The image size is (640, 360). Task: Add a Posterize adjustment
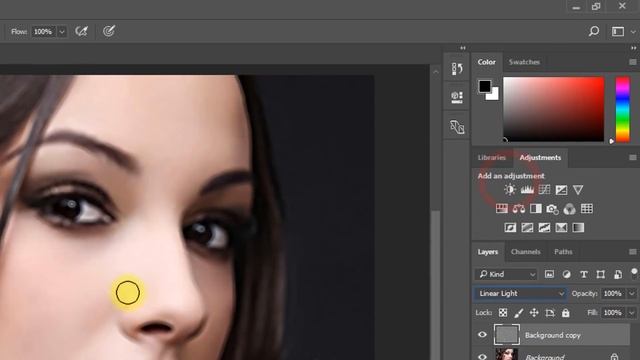527,228
